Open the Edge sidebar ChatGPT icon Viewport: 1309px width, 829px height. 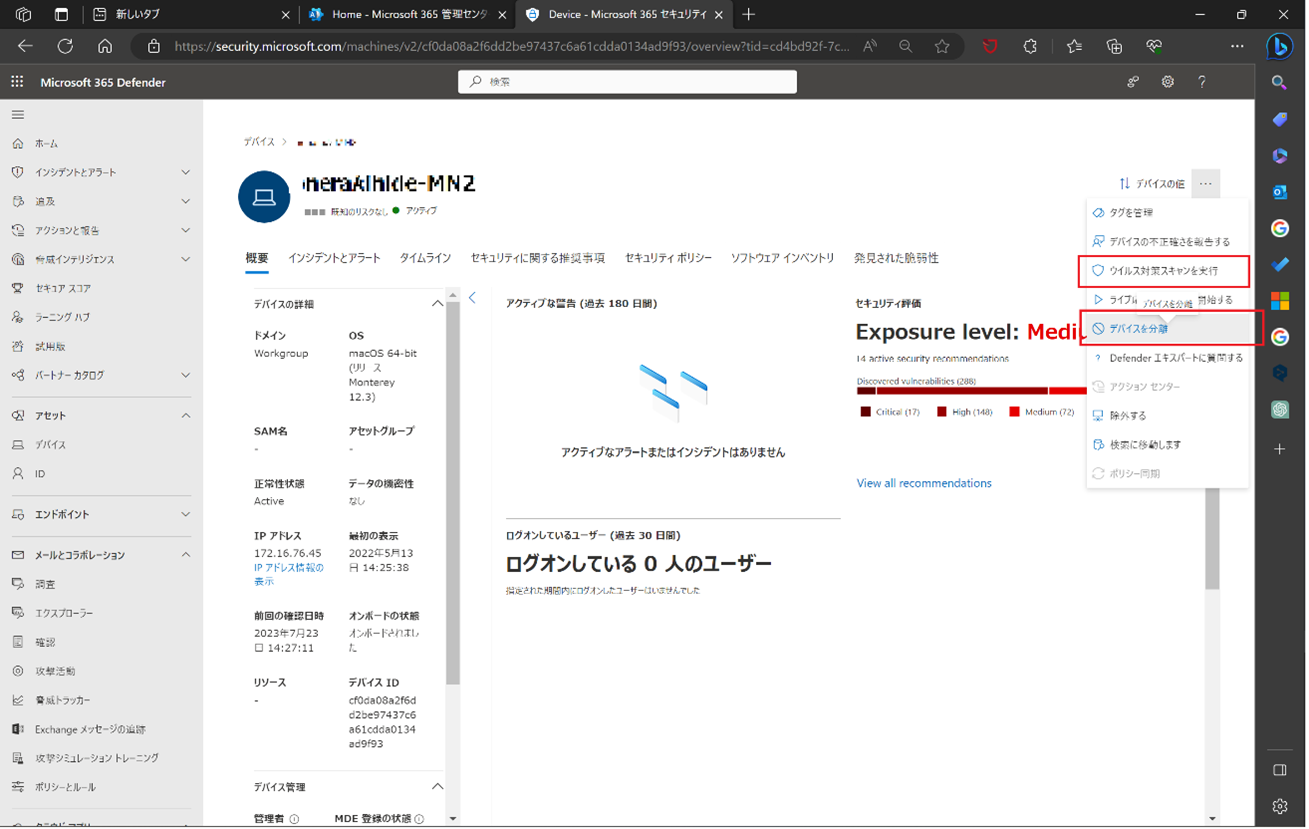click(1280, 410)
